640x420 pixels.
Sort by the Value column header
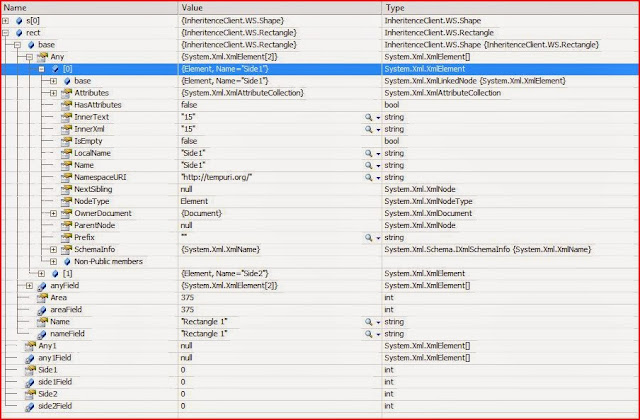280,8
